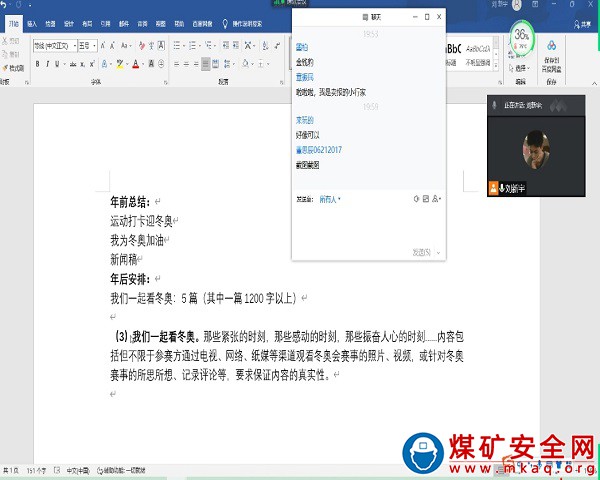Center the paragraph text
The image size is (600, 480).
click(186, 64)
